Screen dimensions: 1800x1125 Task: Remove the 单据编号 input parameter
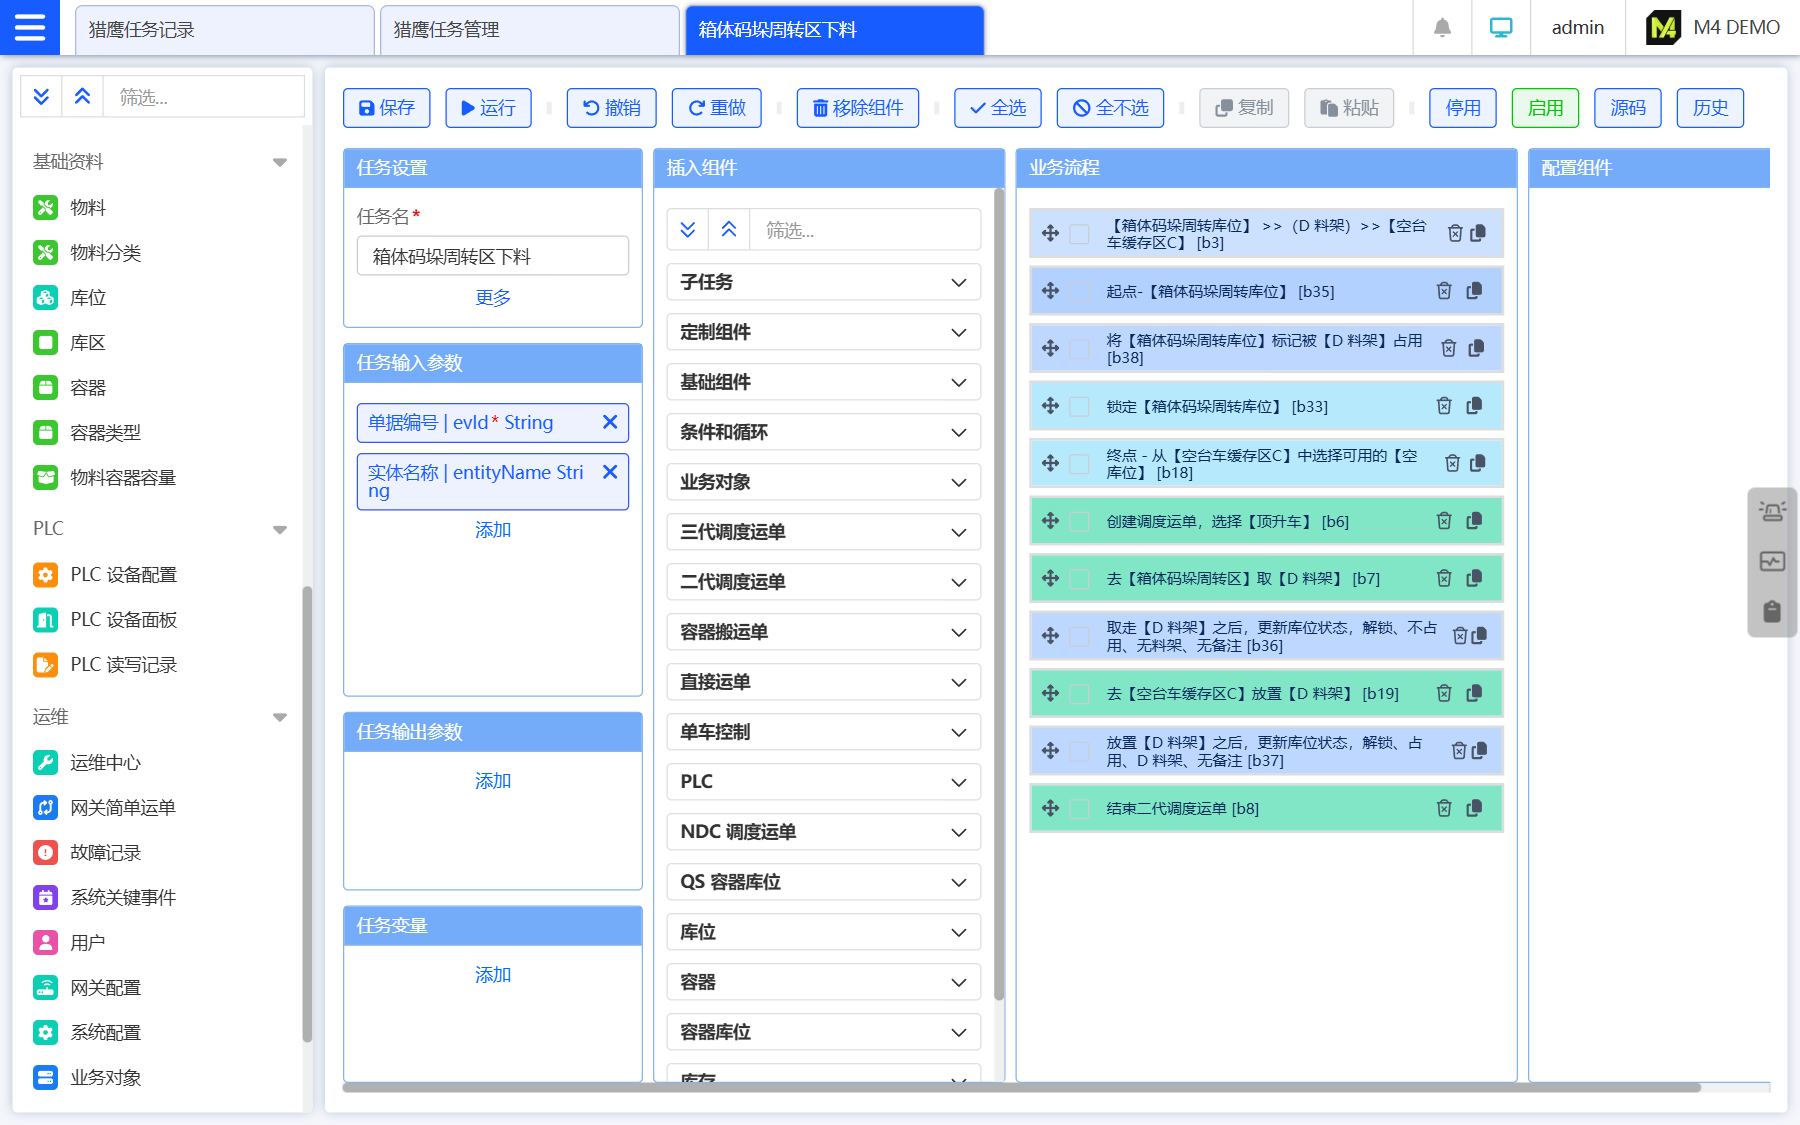[x=610, y=422]
